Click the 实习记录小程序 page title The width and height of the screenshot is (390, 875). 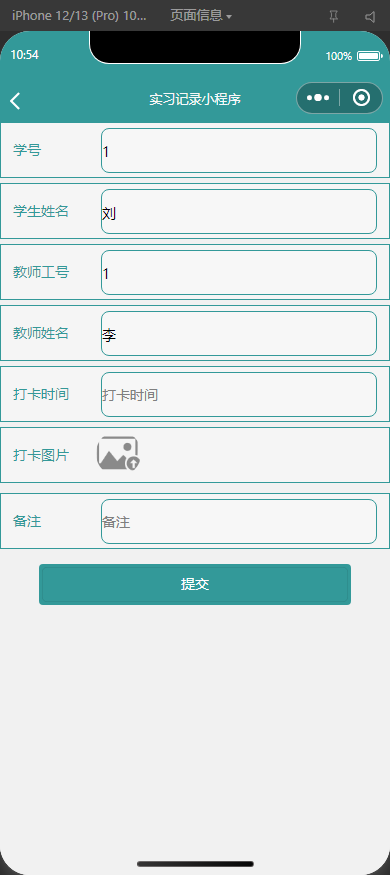[195, 100]
